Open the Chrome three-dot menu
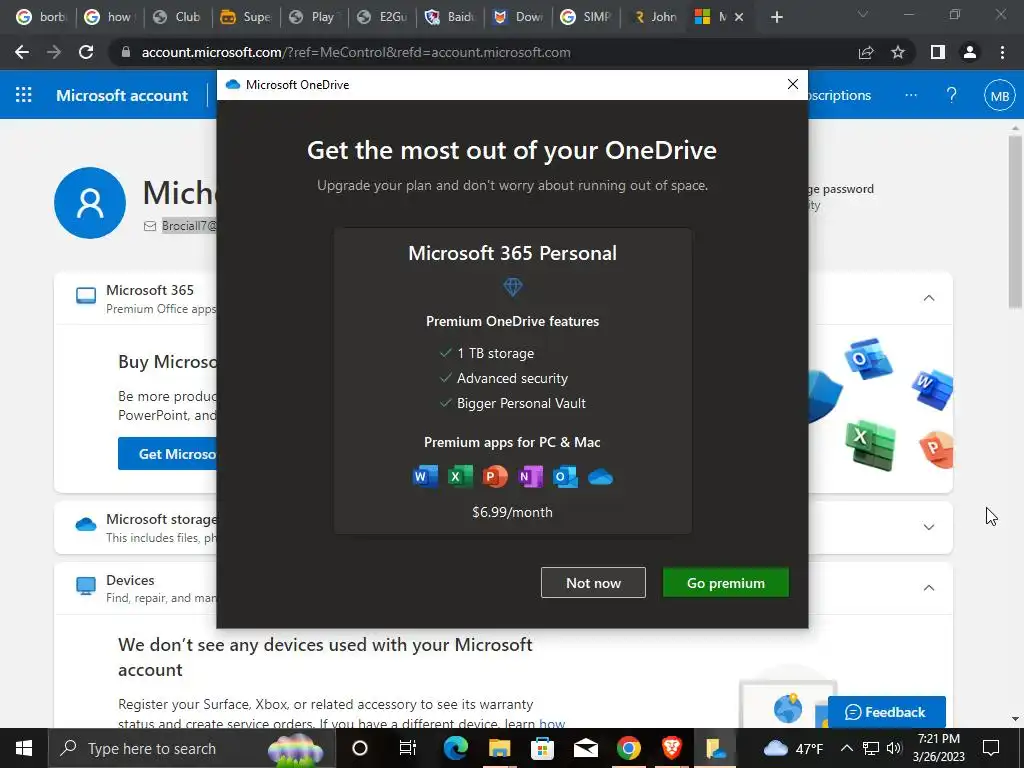1024x768 pixels. tap(1002, 52)
